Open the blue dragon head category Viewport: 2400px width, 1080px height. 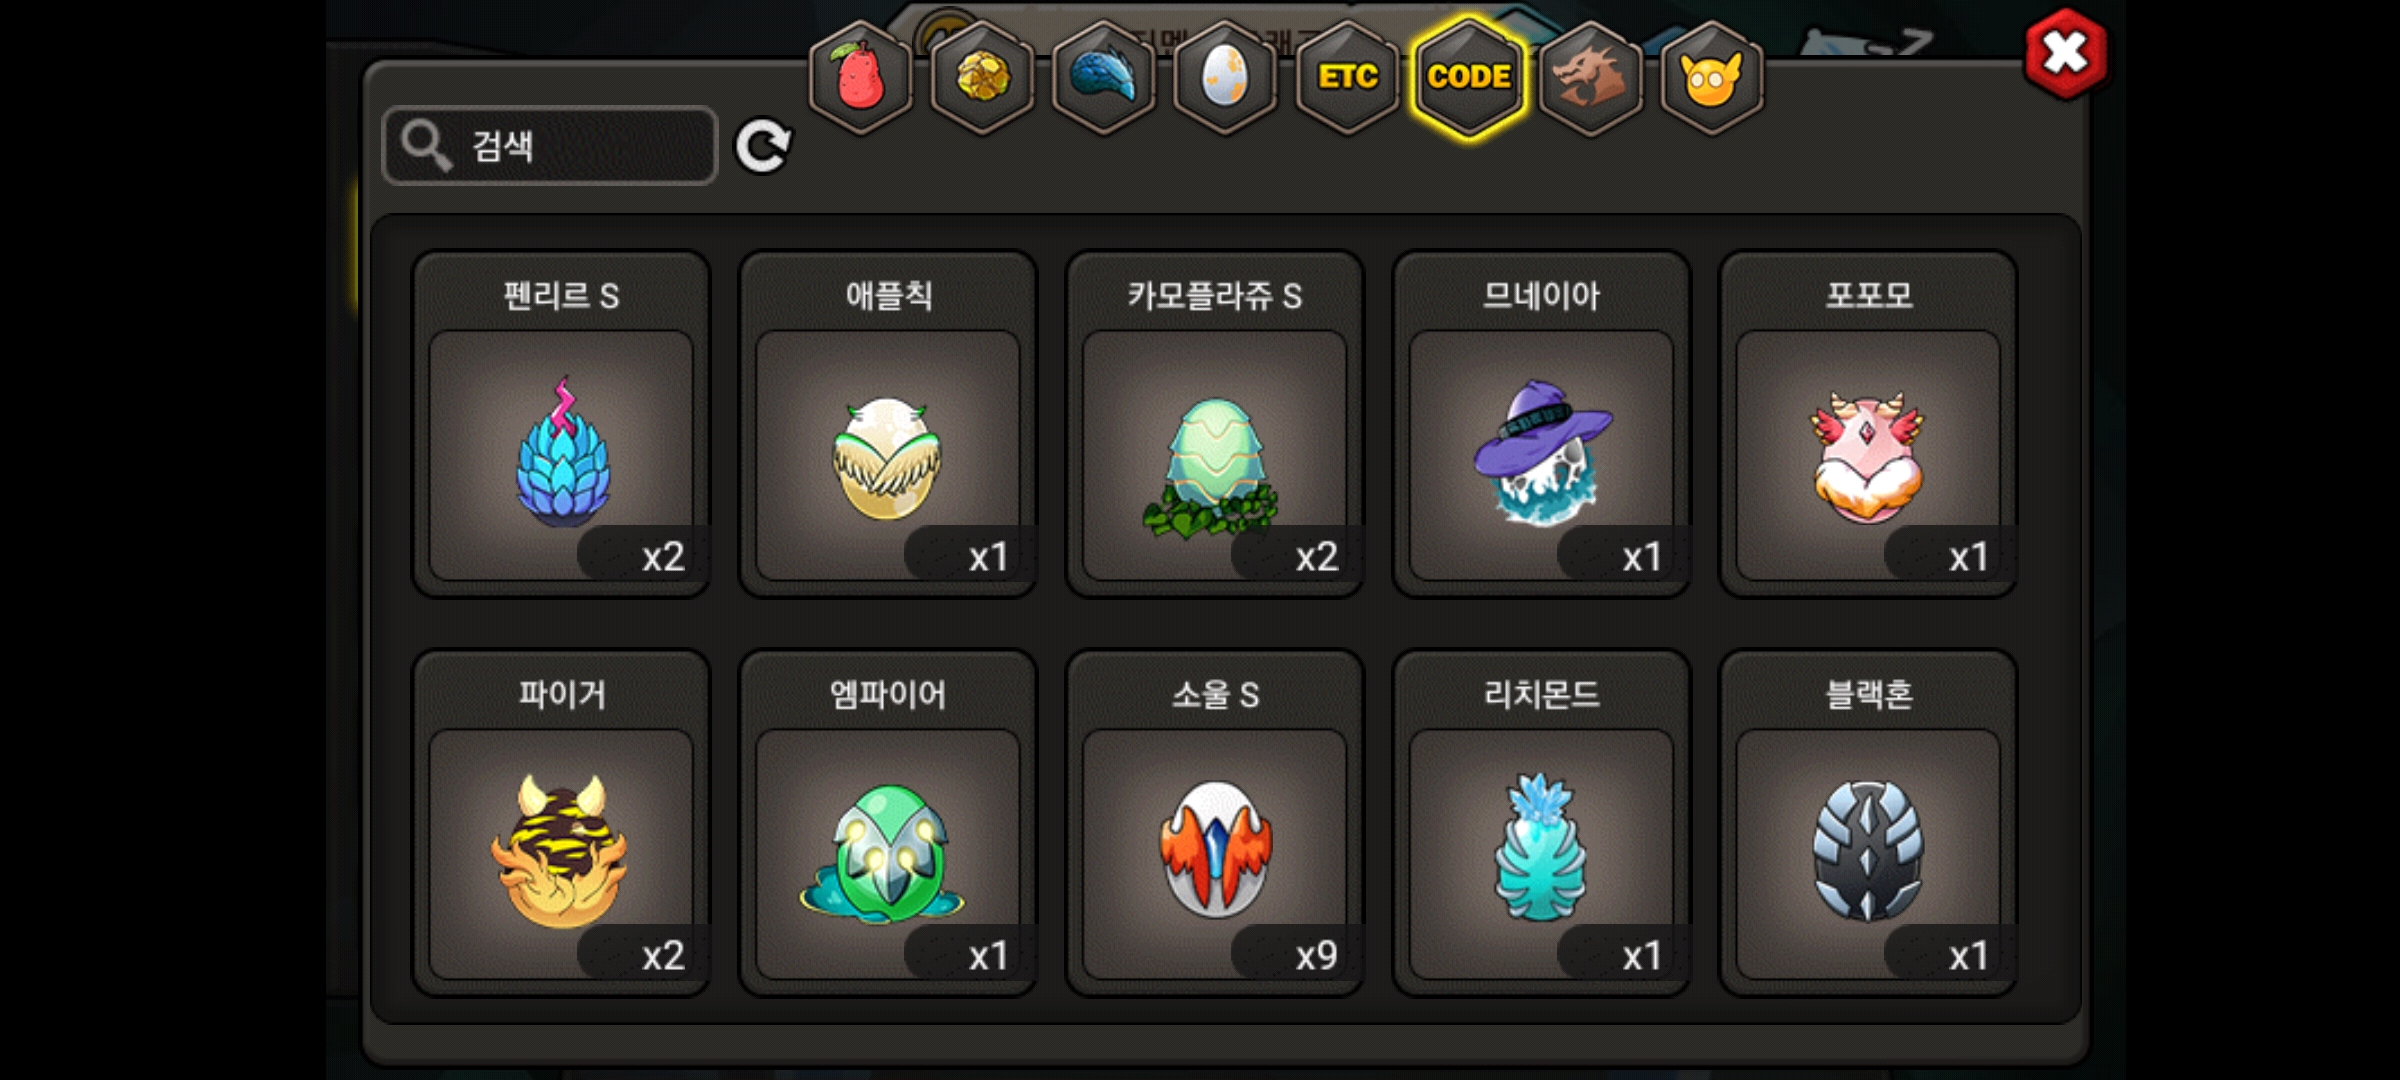pyautogui.click(x=1104, y=77)
